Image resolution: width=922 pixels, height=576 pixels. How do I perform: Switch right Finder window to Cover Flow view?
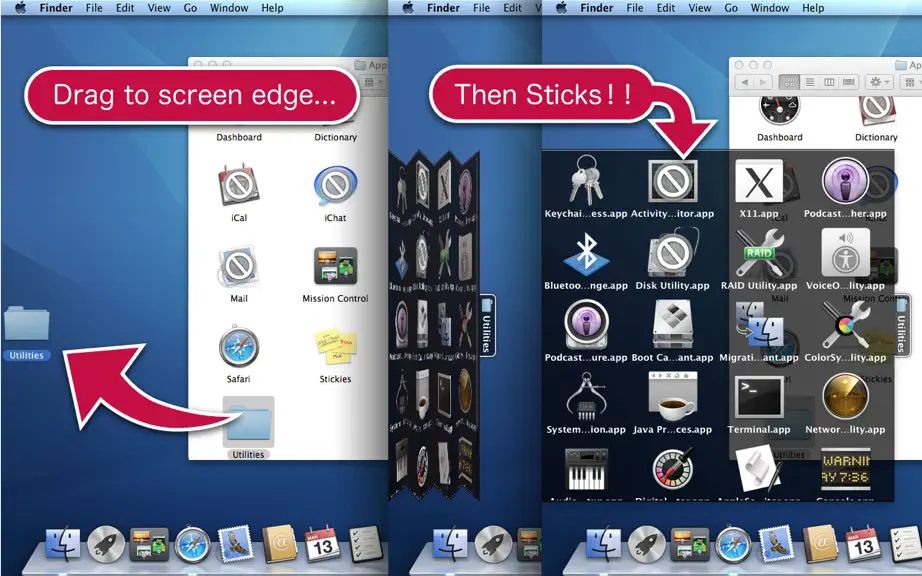pyautogui.click(x=848, y=82)
